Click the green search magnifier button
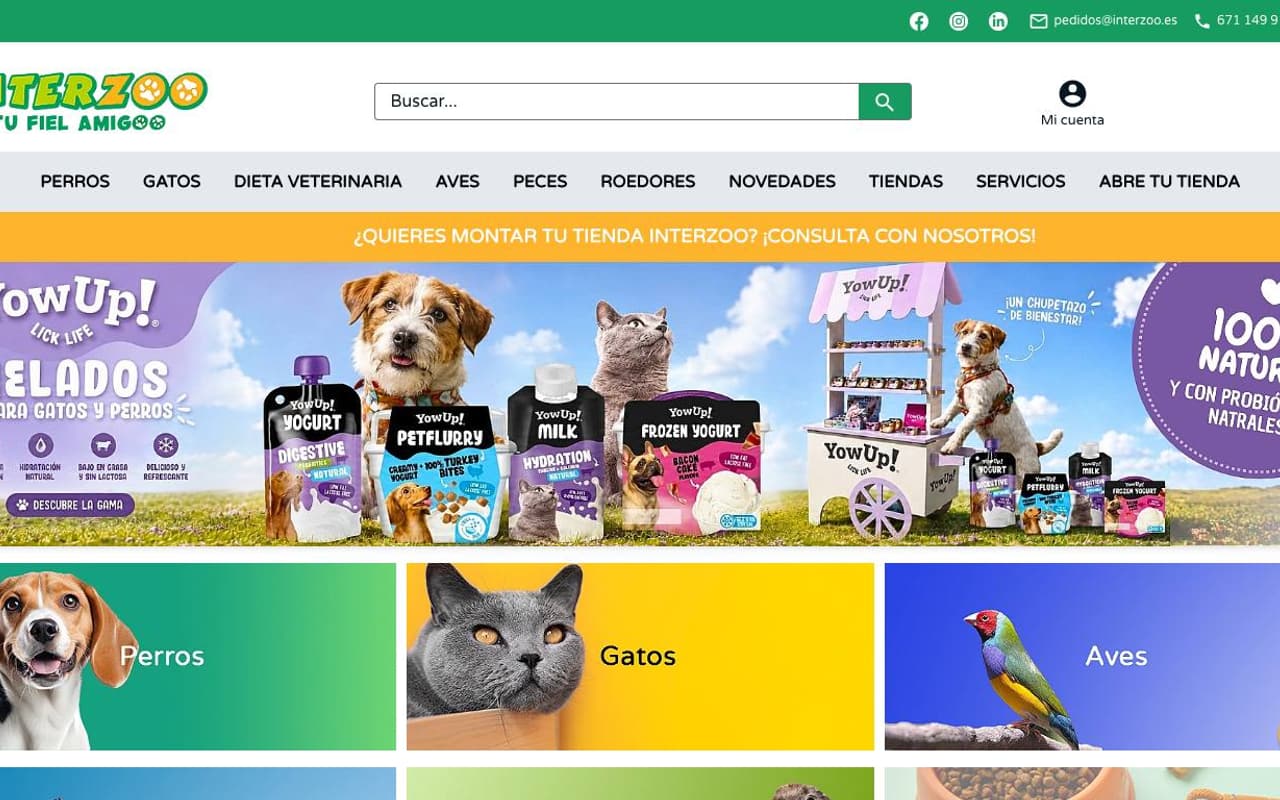The width and height of the screenshot is (1280, 800). tap(885, 102)
